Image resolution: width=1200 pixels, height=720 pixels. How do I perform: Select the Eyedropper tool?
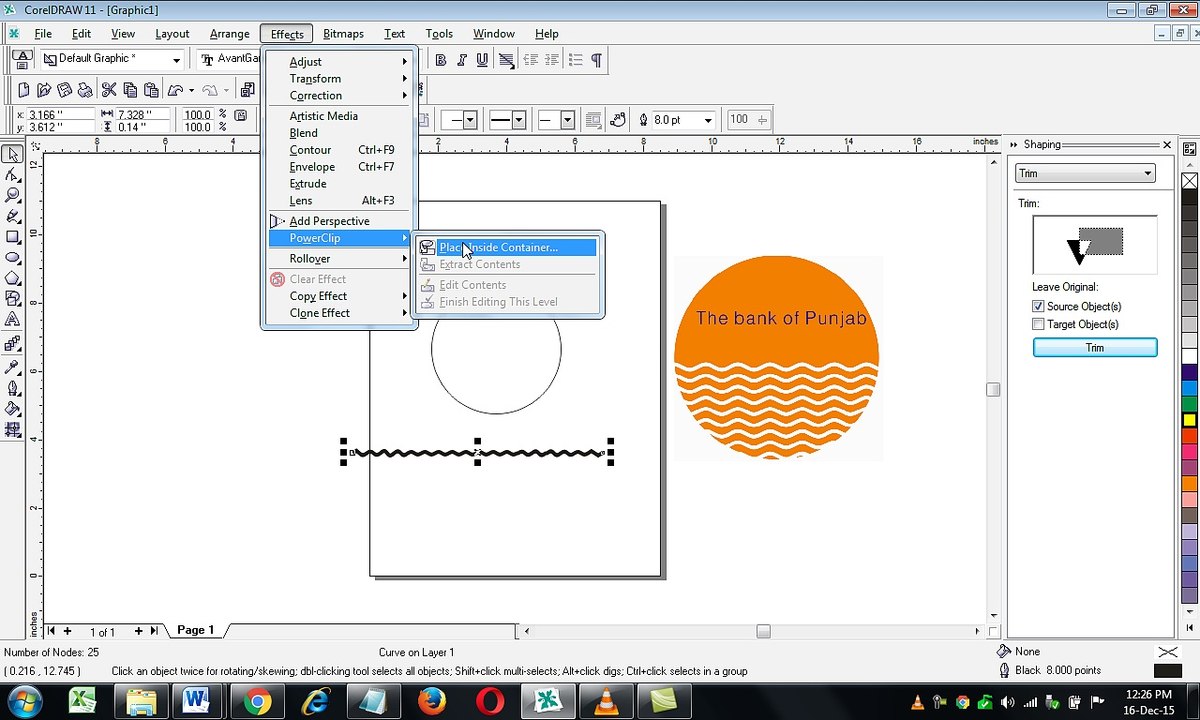pos(13,366)
